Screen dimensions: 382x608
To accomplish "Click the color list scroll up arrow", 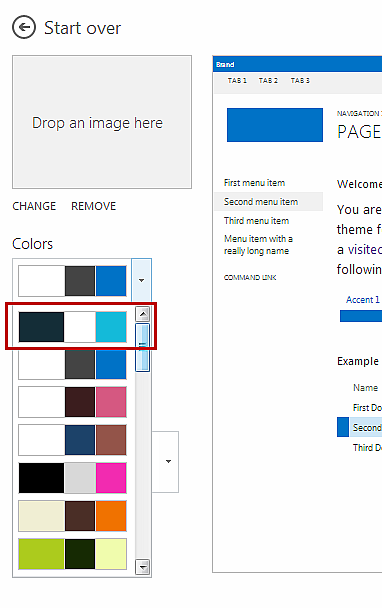I will point(143,314).
